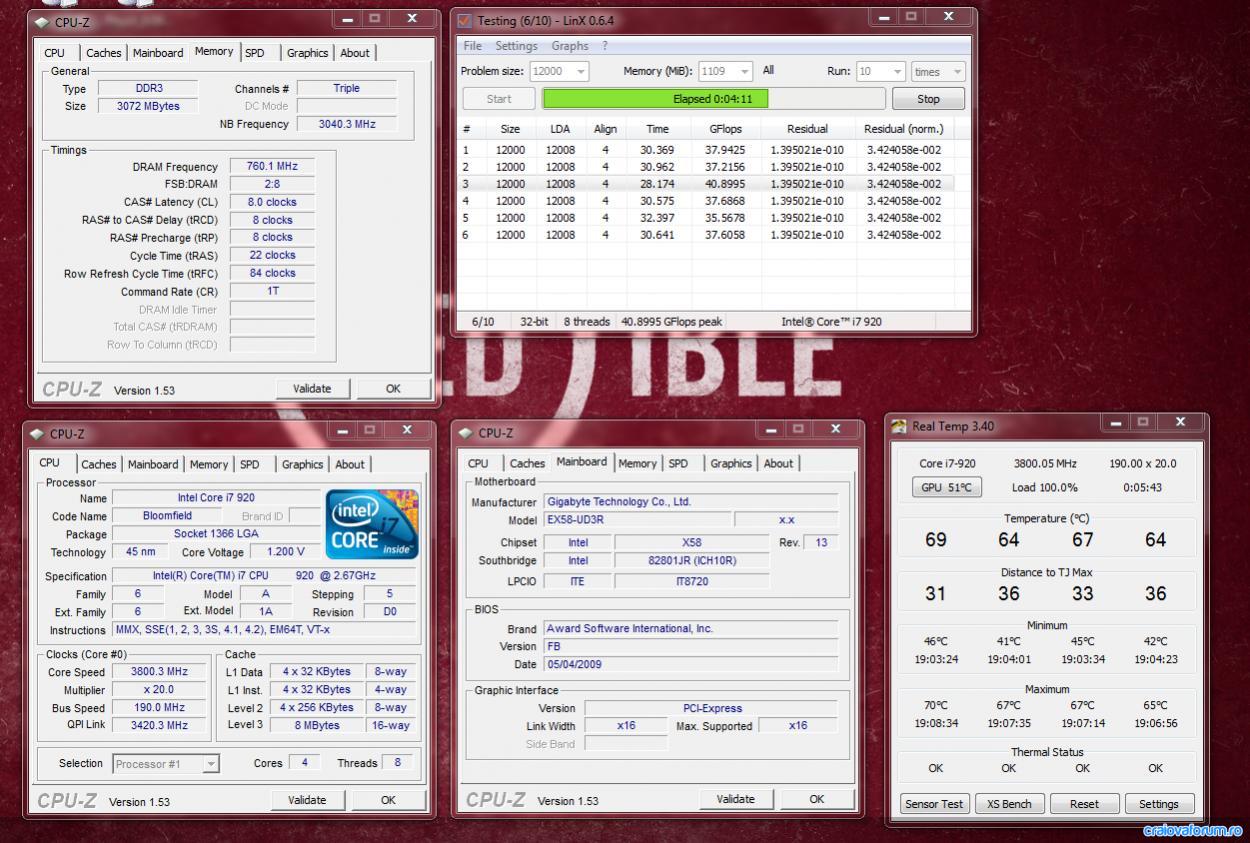Viewport: 1250px width, 843px height.
Task: Click the Align column header in LinX
Action: tap(605, 129)
